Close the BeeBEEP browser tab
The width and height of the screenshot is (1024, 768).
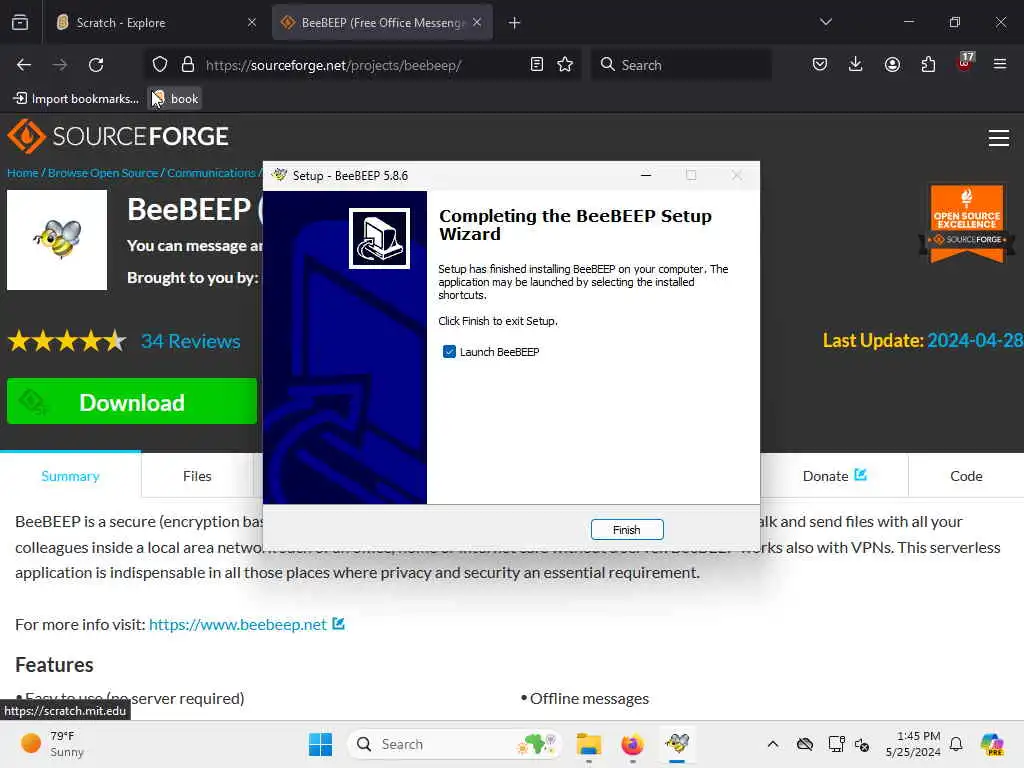coord(477,23)
